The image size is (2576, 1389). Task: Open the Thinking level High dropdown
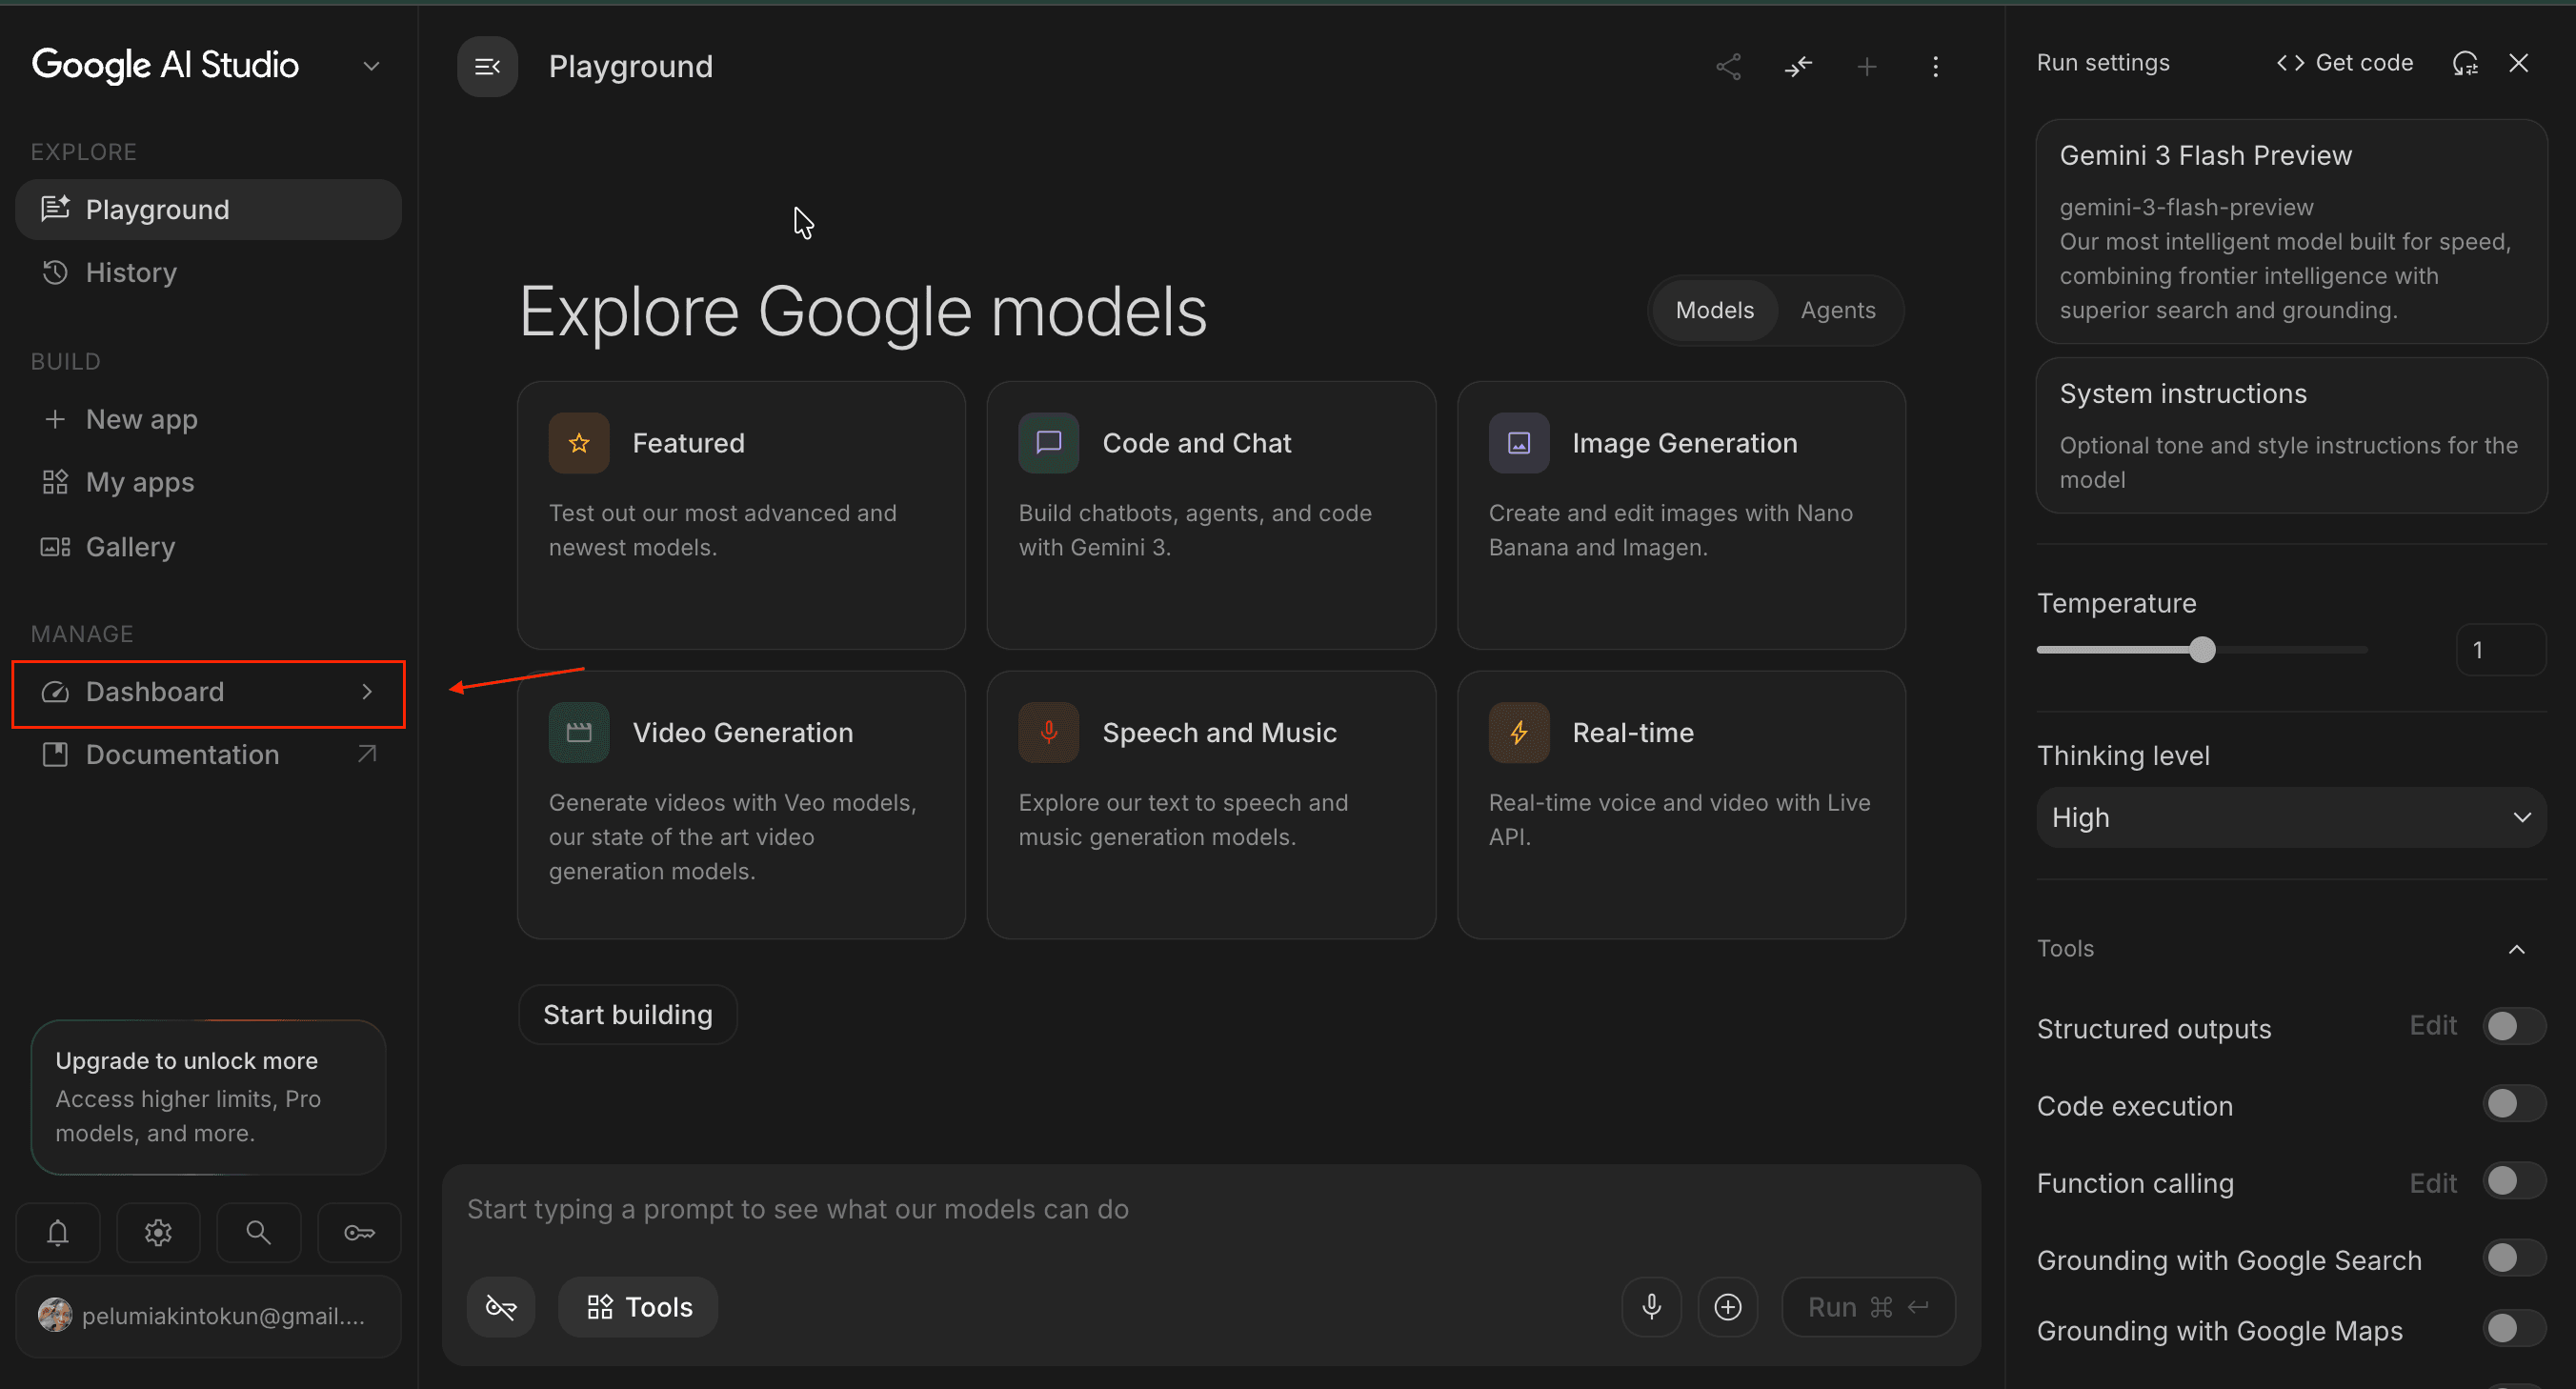point(2290,817)
